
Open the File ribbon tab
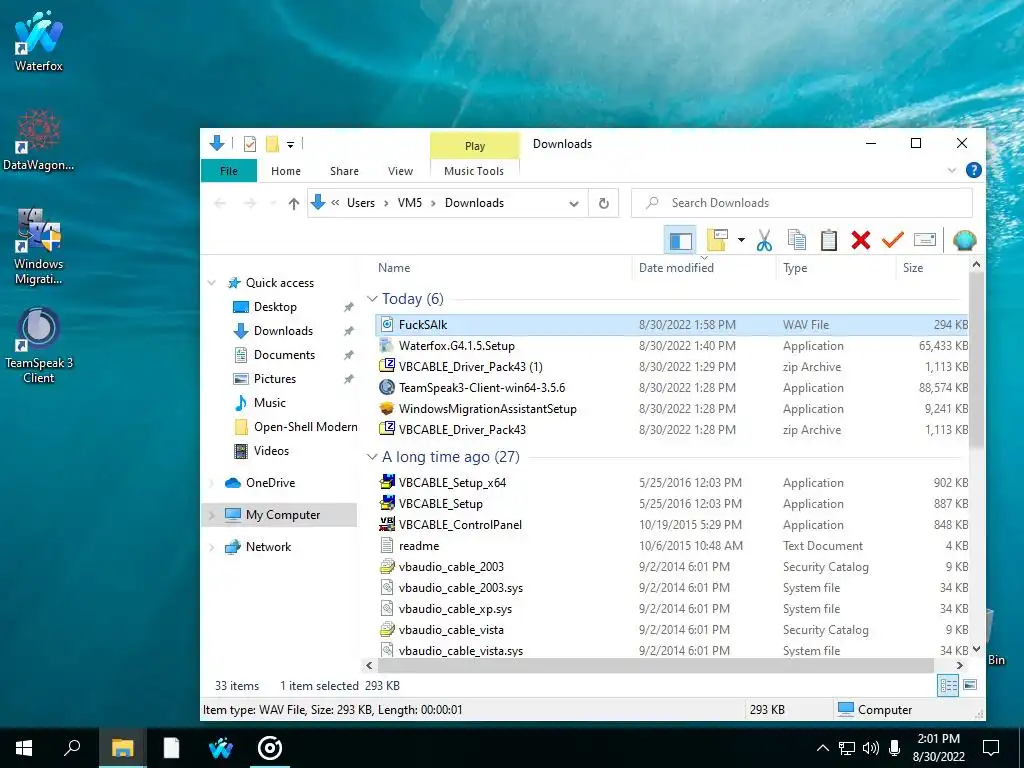(229, 171)
